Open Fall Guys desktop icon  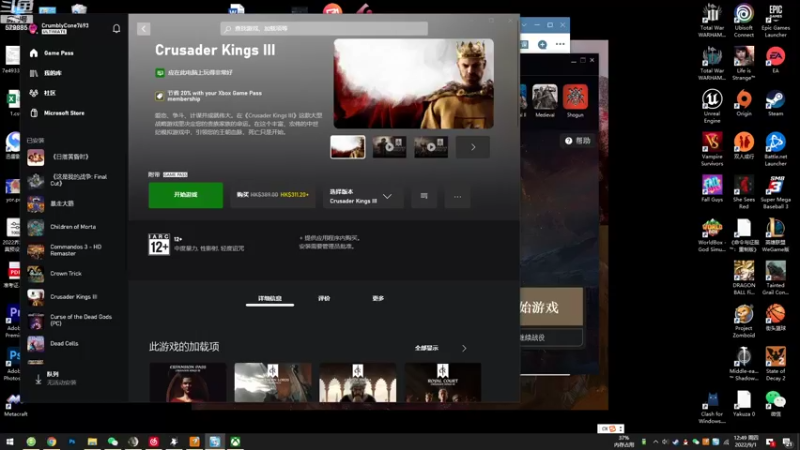point(712,189)
